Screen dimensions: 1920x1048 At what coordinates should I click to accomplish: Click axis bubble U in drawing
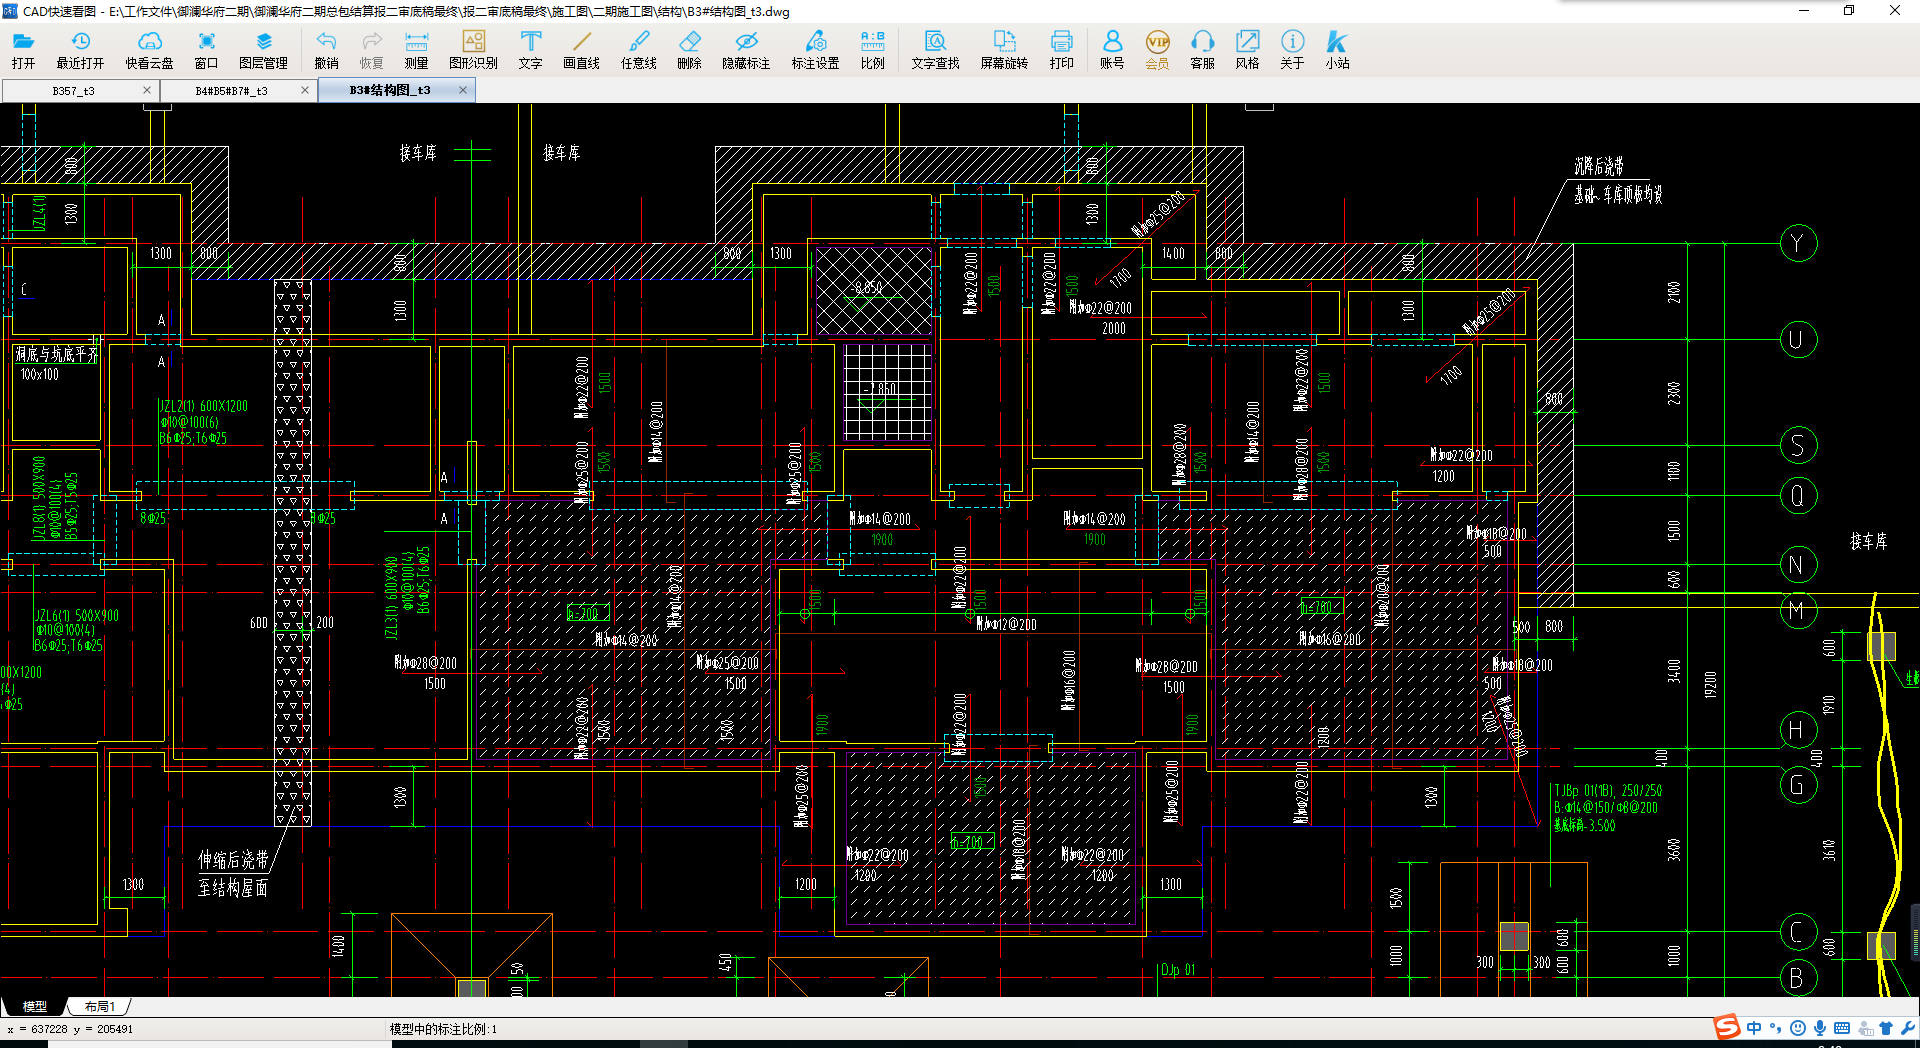point(1797,339)
